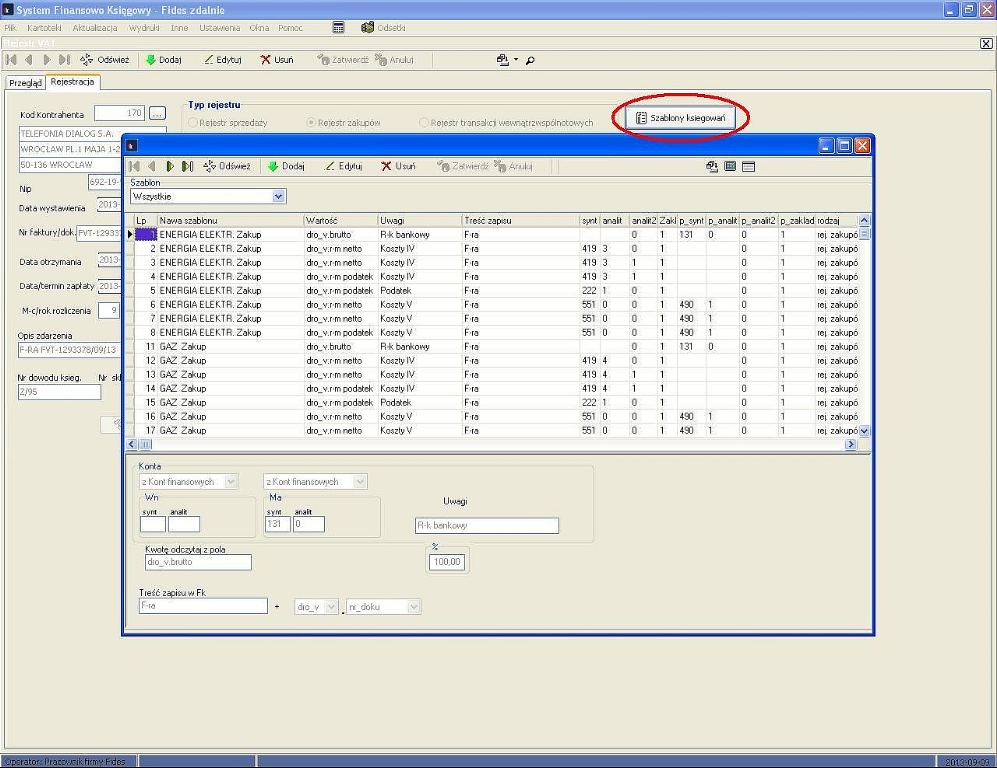The image size is (997, 768).
Task: Go to next record in templates window
Action: tap(170, 166)
